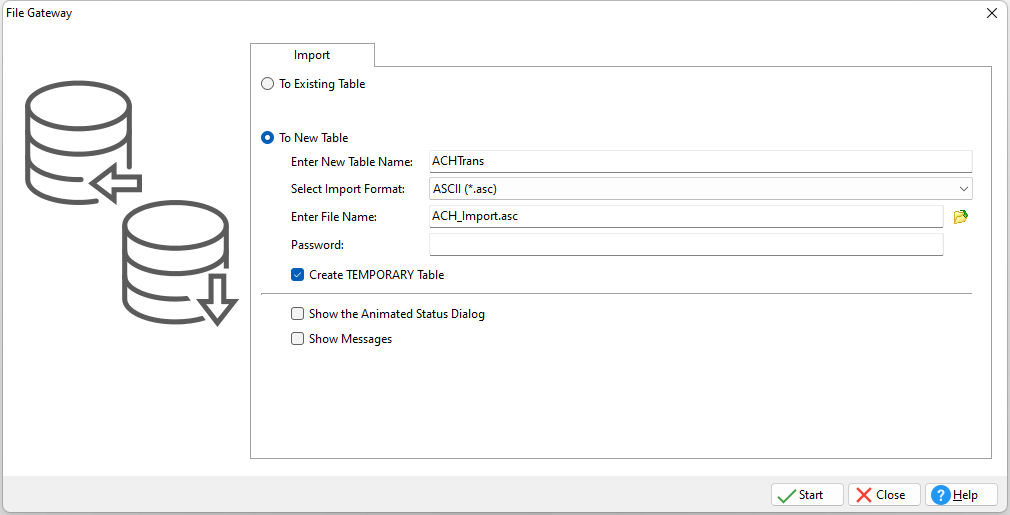Image resolution: width=1010 pixels, height=515 pixels.
Task: Click the Start button
Action: coord(807,494)
